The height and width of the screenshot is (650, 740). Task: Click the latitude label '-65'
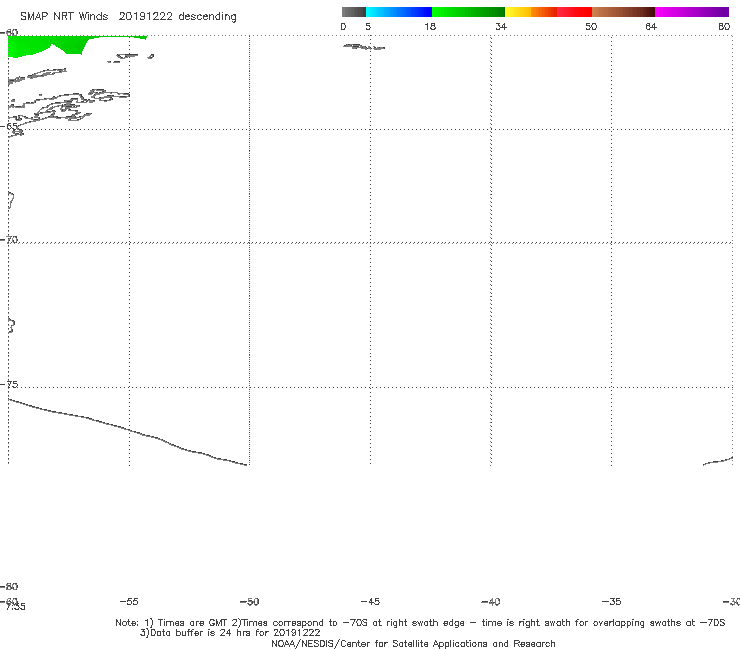(9, 126)
